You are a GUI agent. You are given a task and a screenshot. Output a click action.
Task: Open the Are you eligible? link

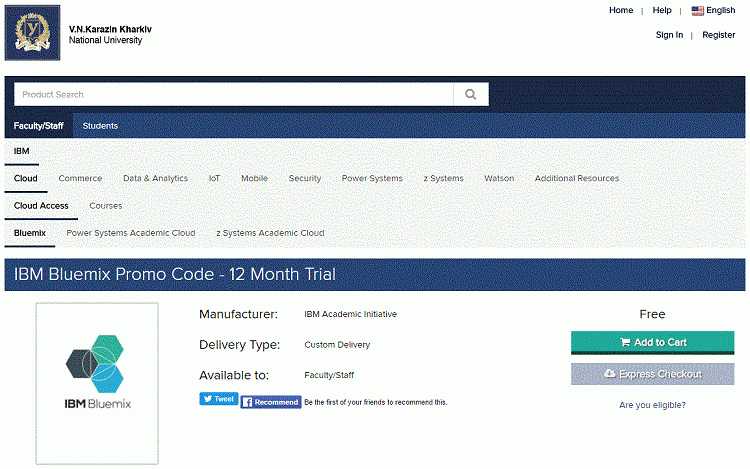(x=652, y=405)
